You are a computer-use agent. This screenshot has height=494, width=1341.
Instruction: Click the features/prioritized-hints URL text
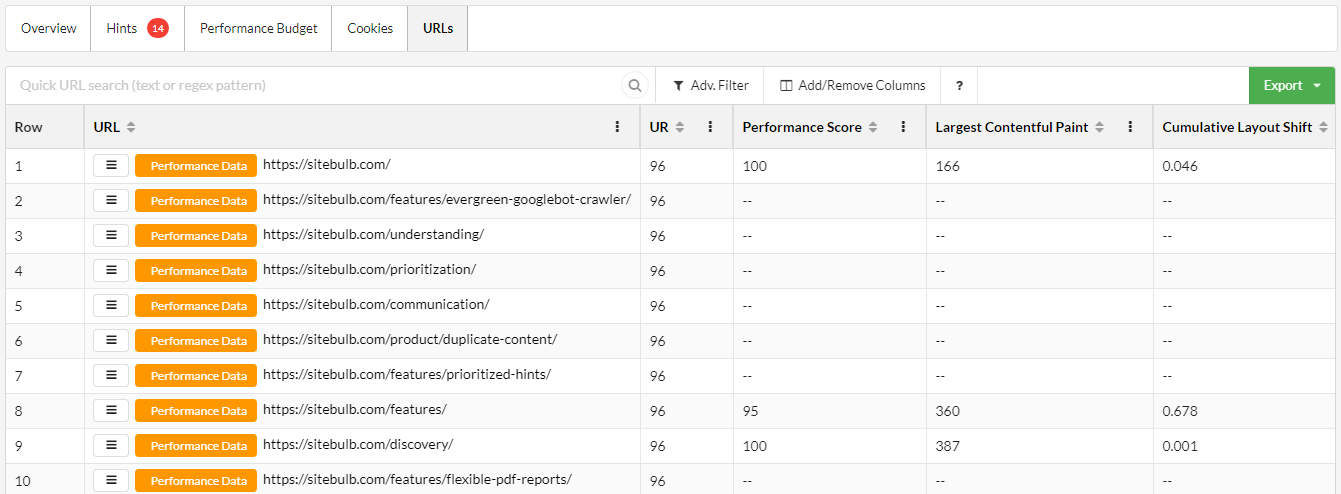point(407,374)
